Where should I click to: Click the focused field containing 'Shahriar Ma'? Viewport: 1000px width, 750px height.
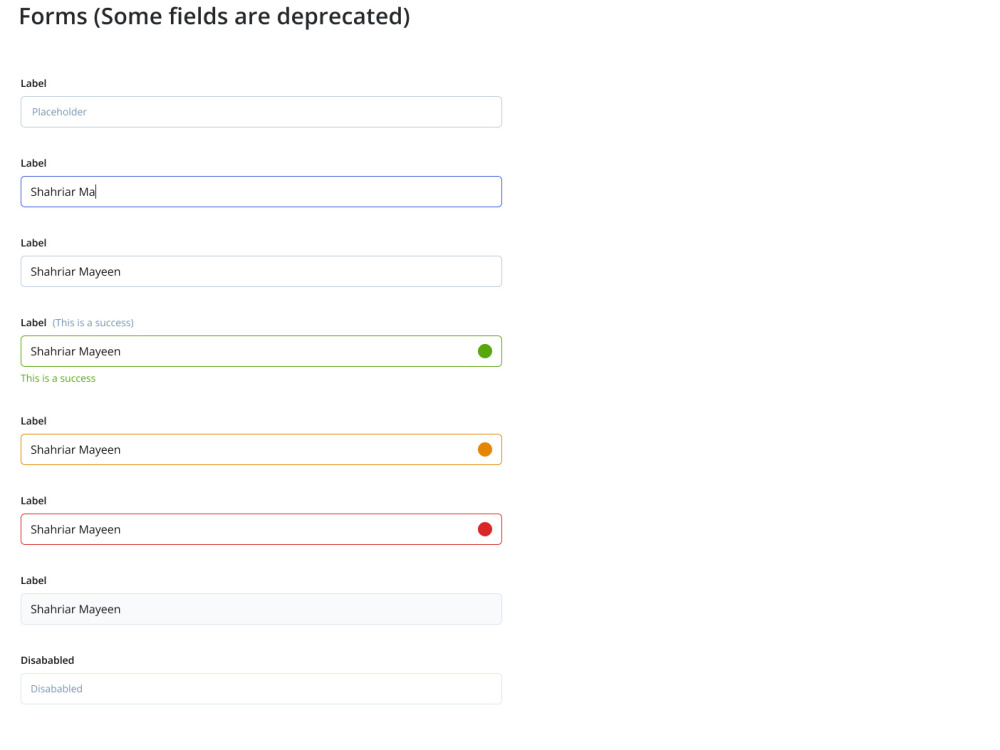tap(261, 192)
